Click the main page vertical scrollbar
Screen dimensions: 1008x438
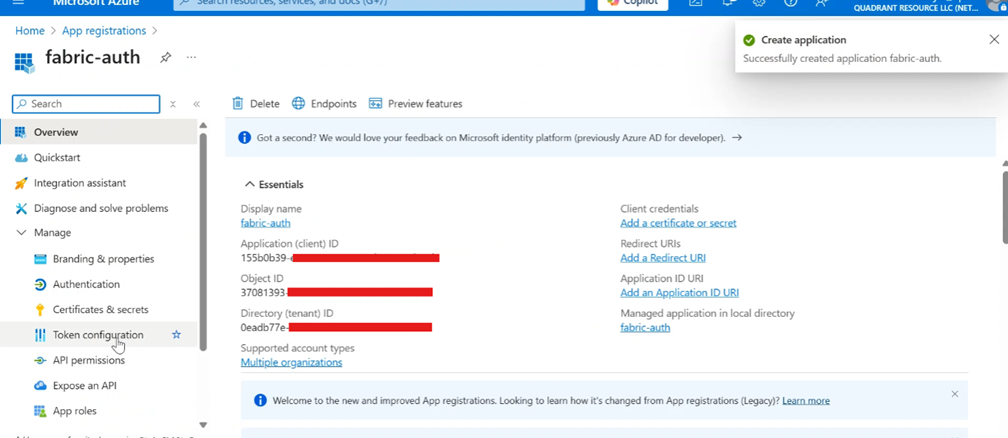[x=1004, y=209]
